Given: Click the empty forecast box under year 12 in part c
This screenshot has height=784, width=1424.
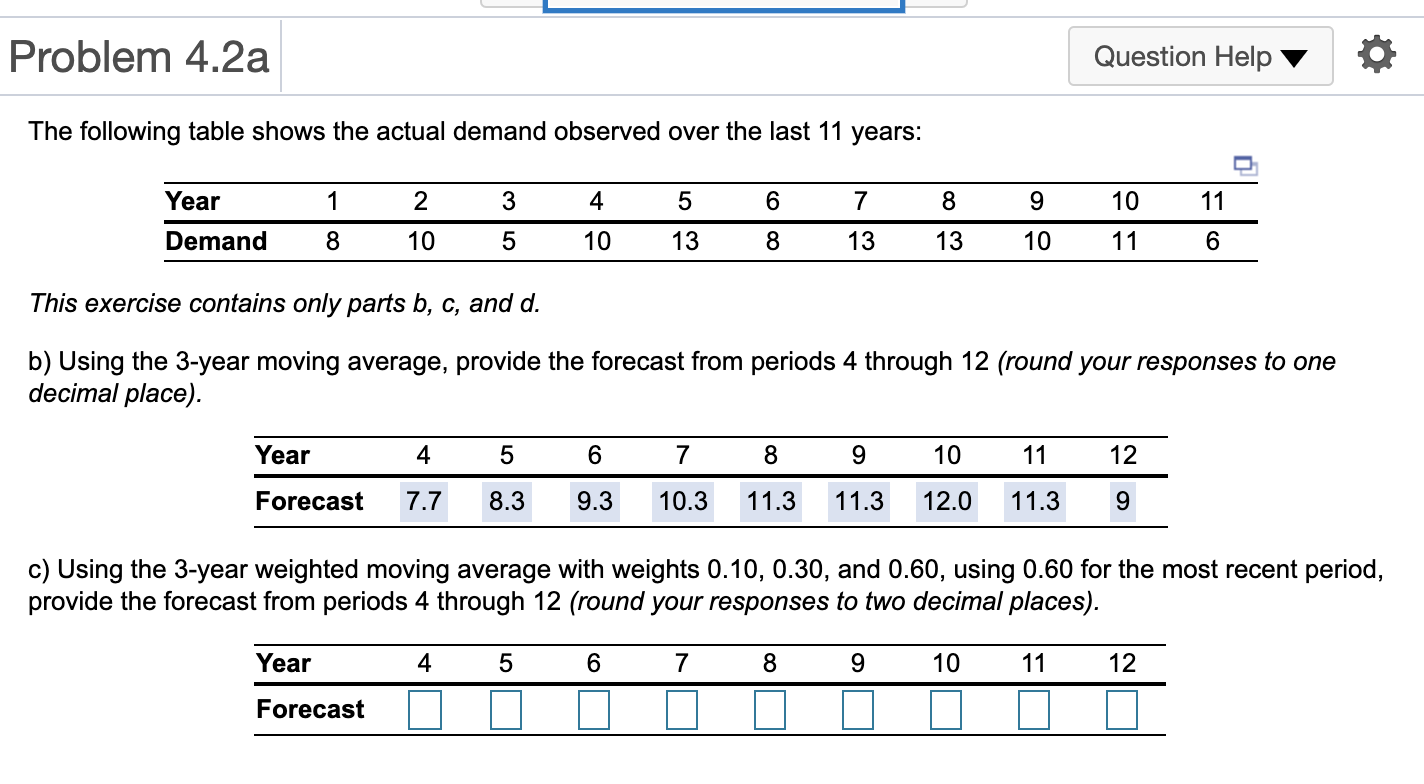Looking at the screenshot, I should [x=1122, y=710].
